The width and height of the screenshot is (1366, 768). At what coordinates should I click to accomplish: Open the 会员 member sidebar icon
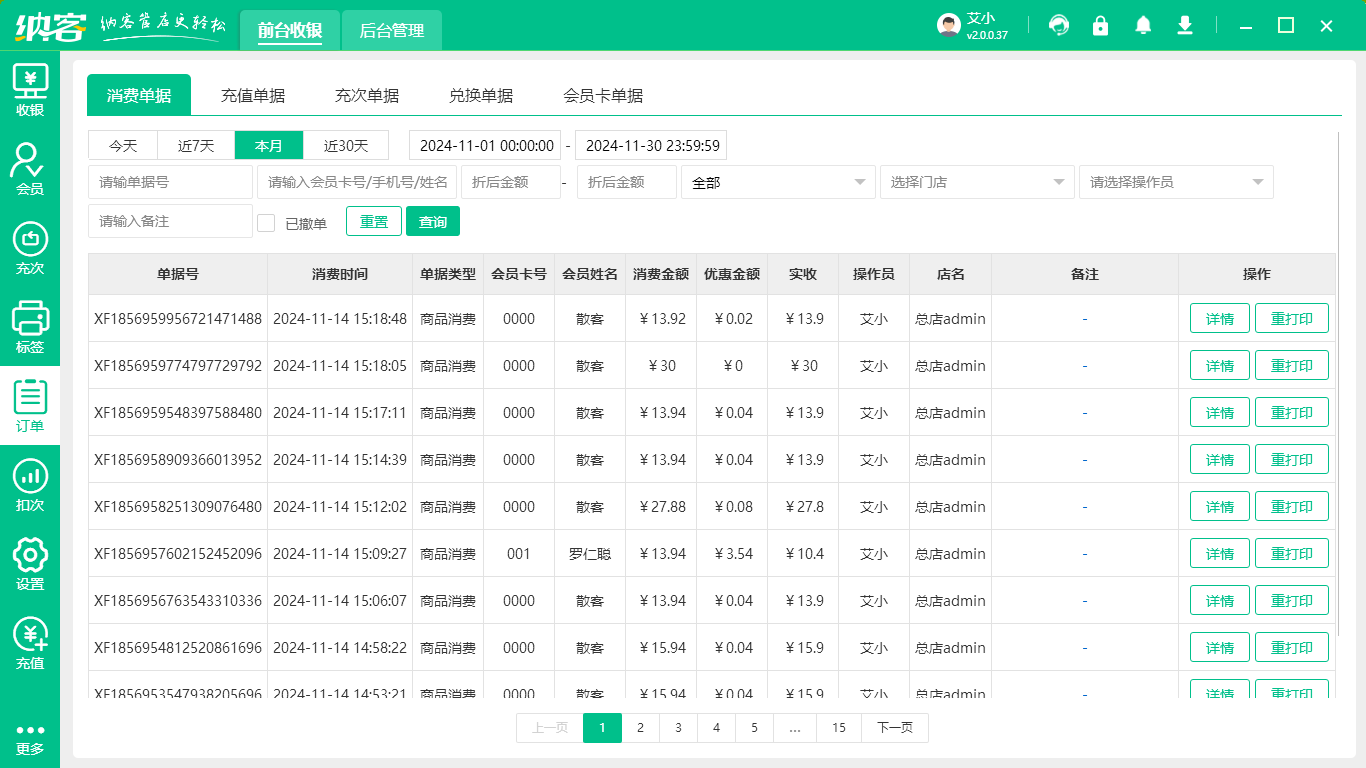coord(30,169)
